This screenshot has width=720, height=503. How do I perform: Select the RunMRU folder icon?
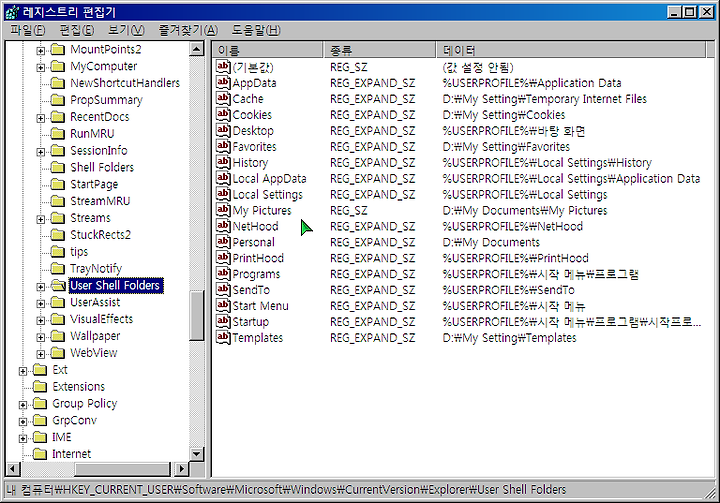pyautogui.click(x=58, y=133)
